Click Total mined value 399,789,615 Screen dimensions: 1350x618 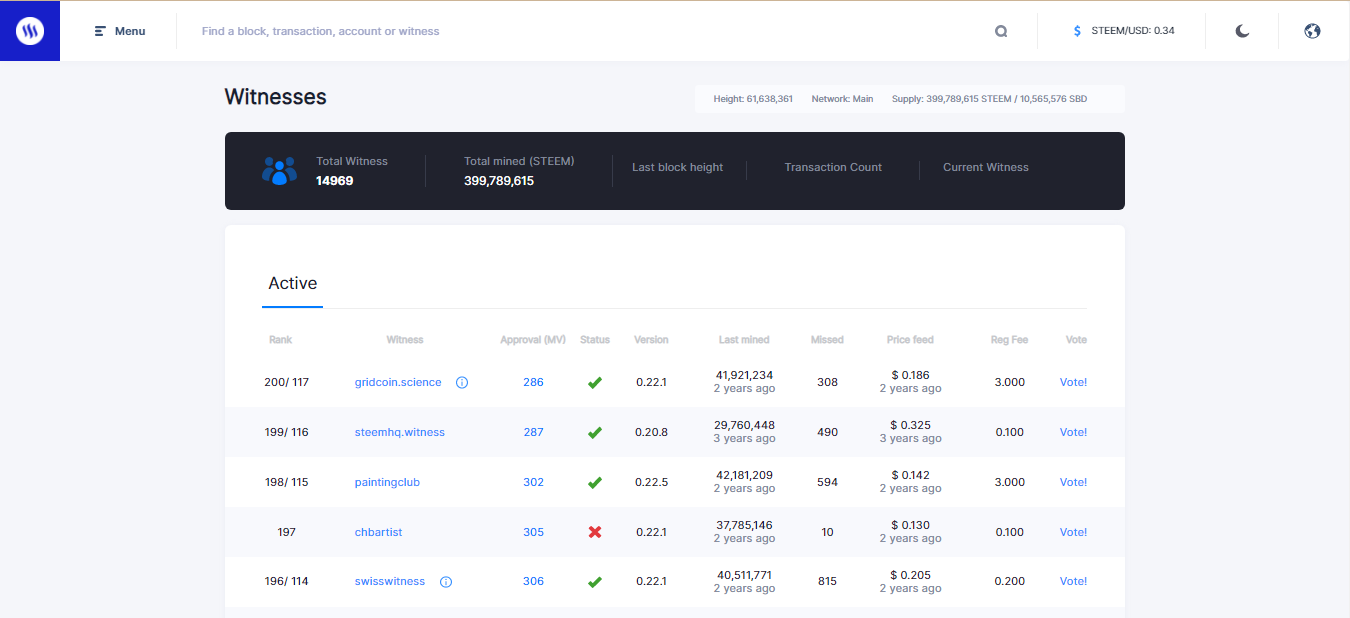tap(499, 181)
